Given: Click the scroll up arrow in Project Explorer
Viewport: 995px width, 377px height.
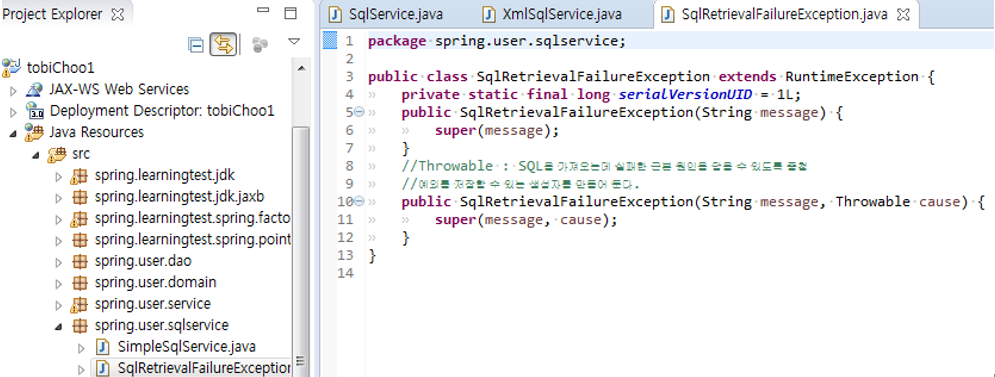Looking at the screenshot, I should tap(301, 68).
